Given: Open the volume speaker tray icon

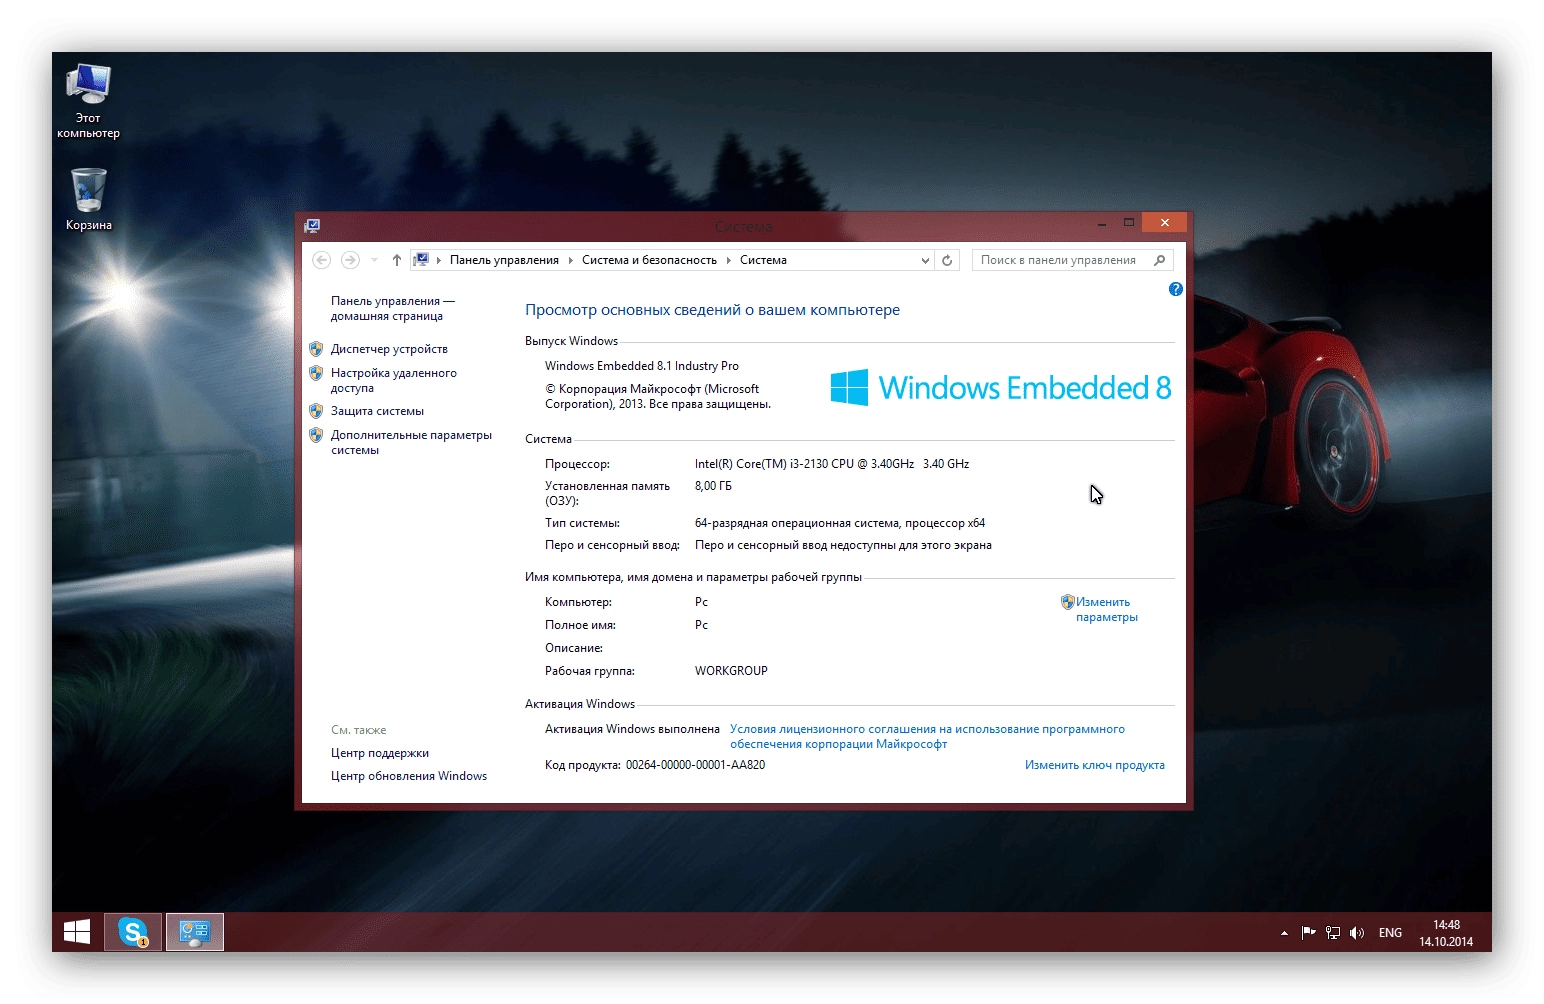Looking at the screenshot, I should (1357, 933).
